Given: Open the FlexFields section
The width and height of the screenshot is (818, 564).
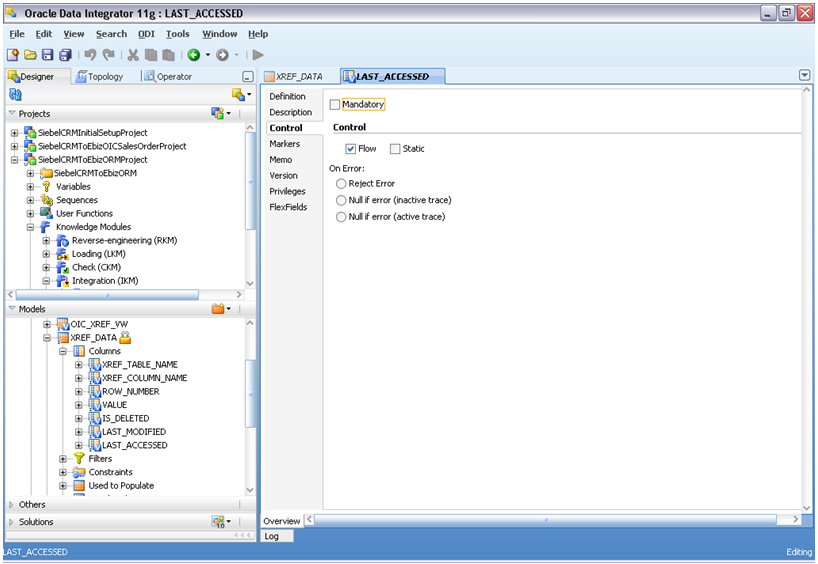Looking at the screenshot, I should tap(288, 207).
